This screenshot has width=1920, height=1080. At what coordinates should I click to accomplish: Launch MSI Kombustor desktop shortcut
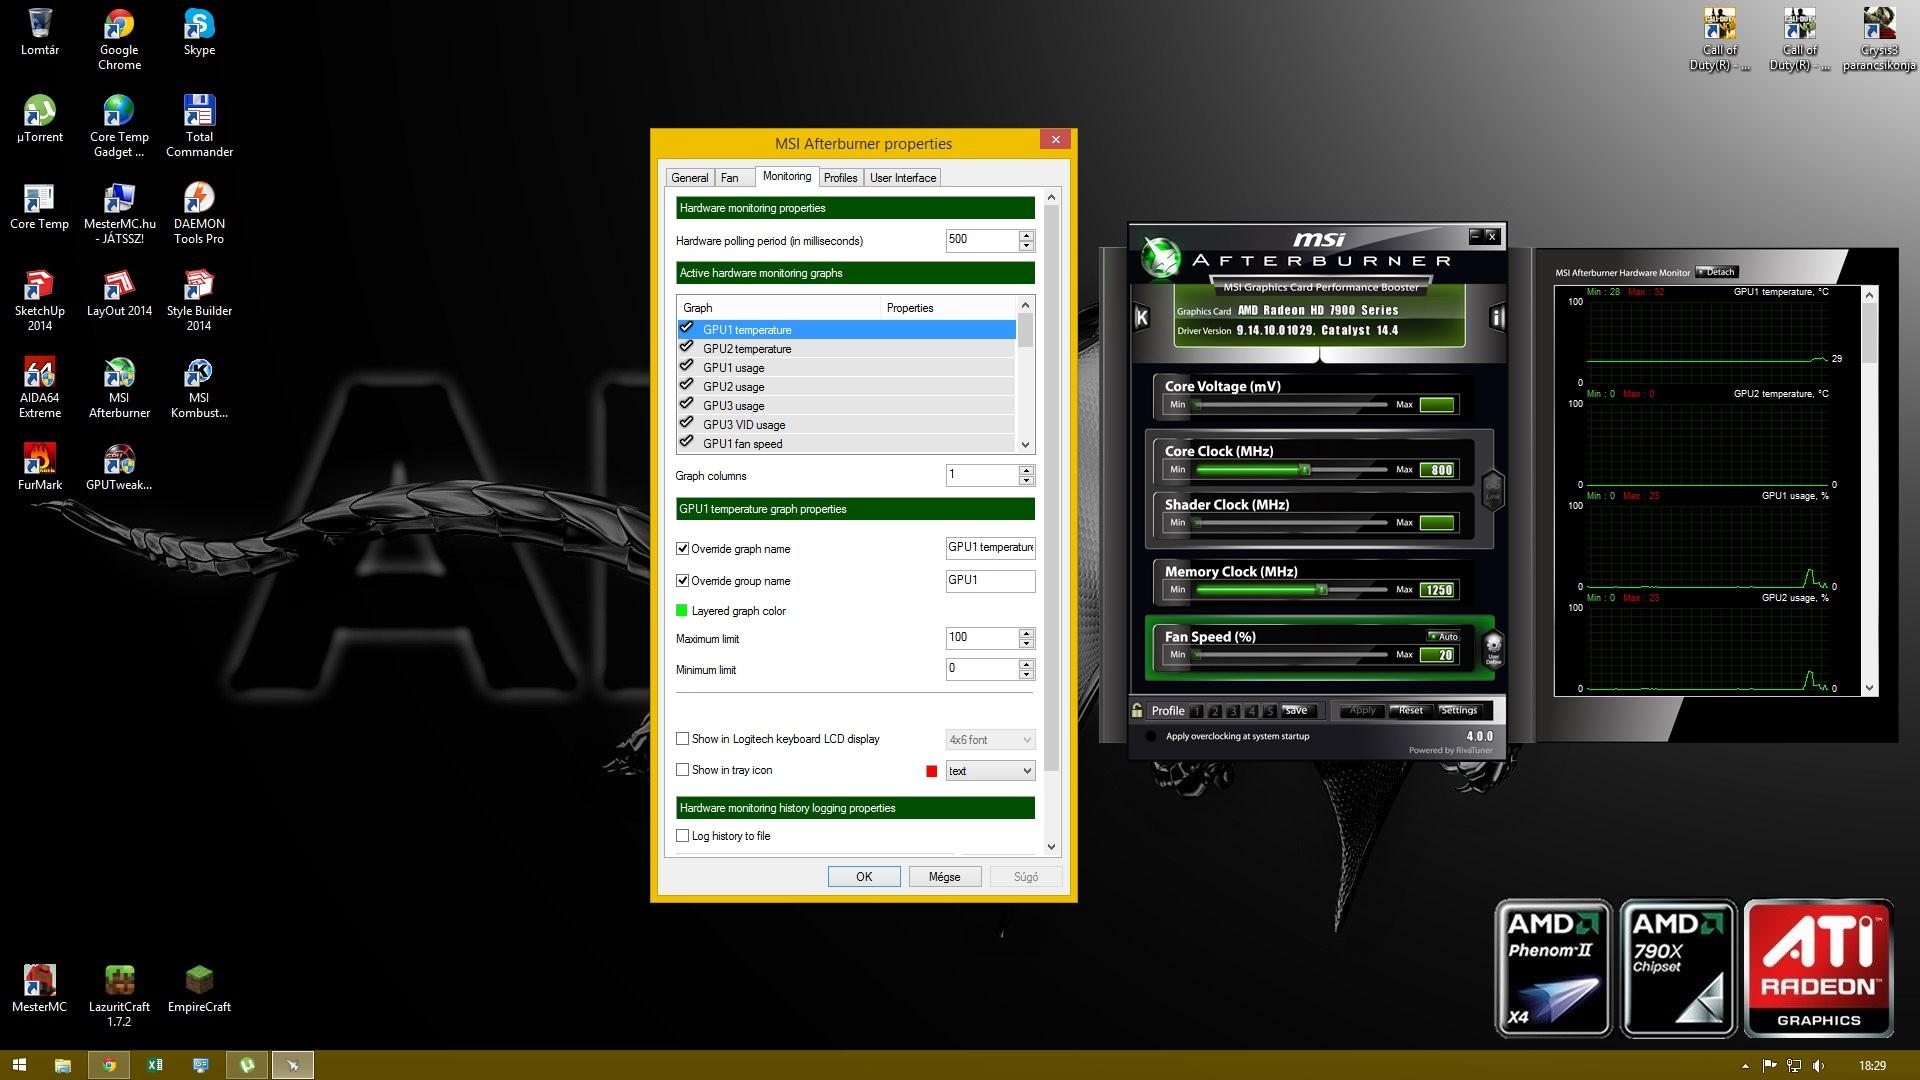pos(199,388)
